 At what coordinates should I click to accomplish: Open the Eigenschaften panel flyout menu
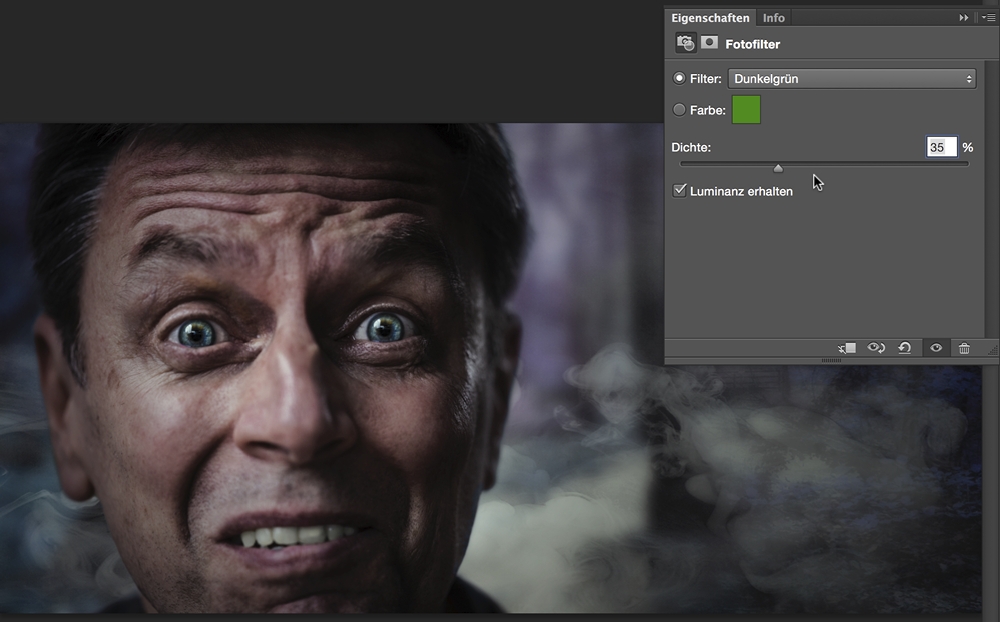[989, 18]
